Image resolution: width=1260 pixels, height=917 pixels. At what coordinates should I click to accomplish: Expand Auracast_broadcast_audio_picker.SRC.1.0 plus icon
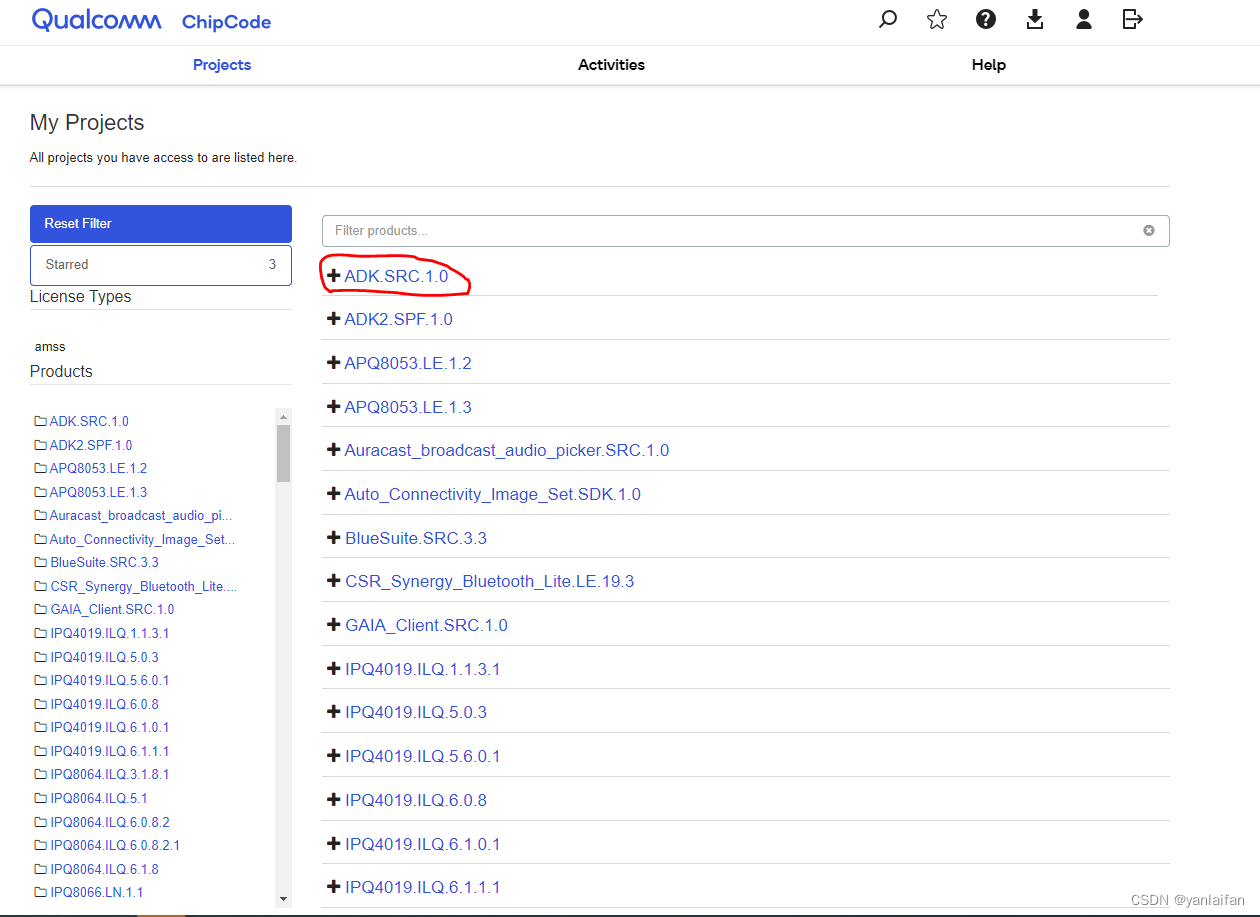click(x=334, y=450)
